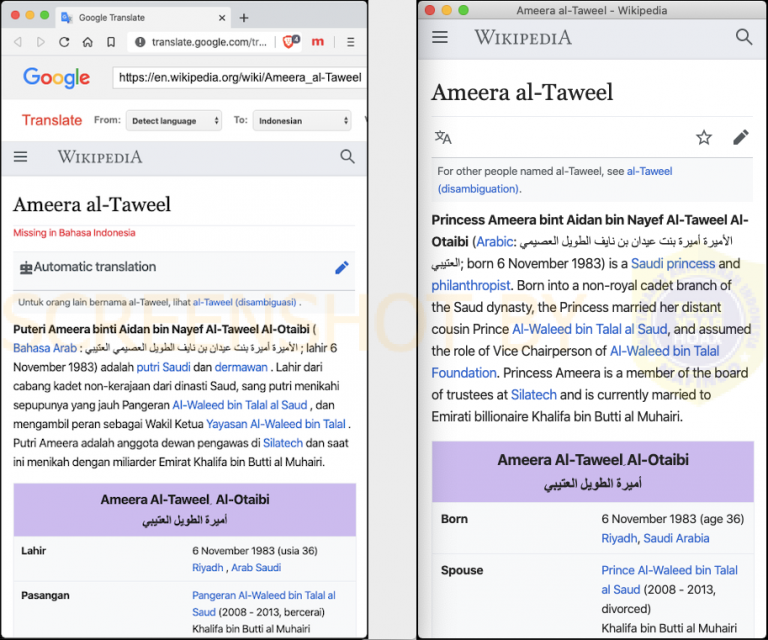Open the Bahasa Arab link
Viewport: 768px width, 640px height.
pos(45,348)
